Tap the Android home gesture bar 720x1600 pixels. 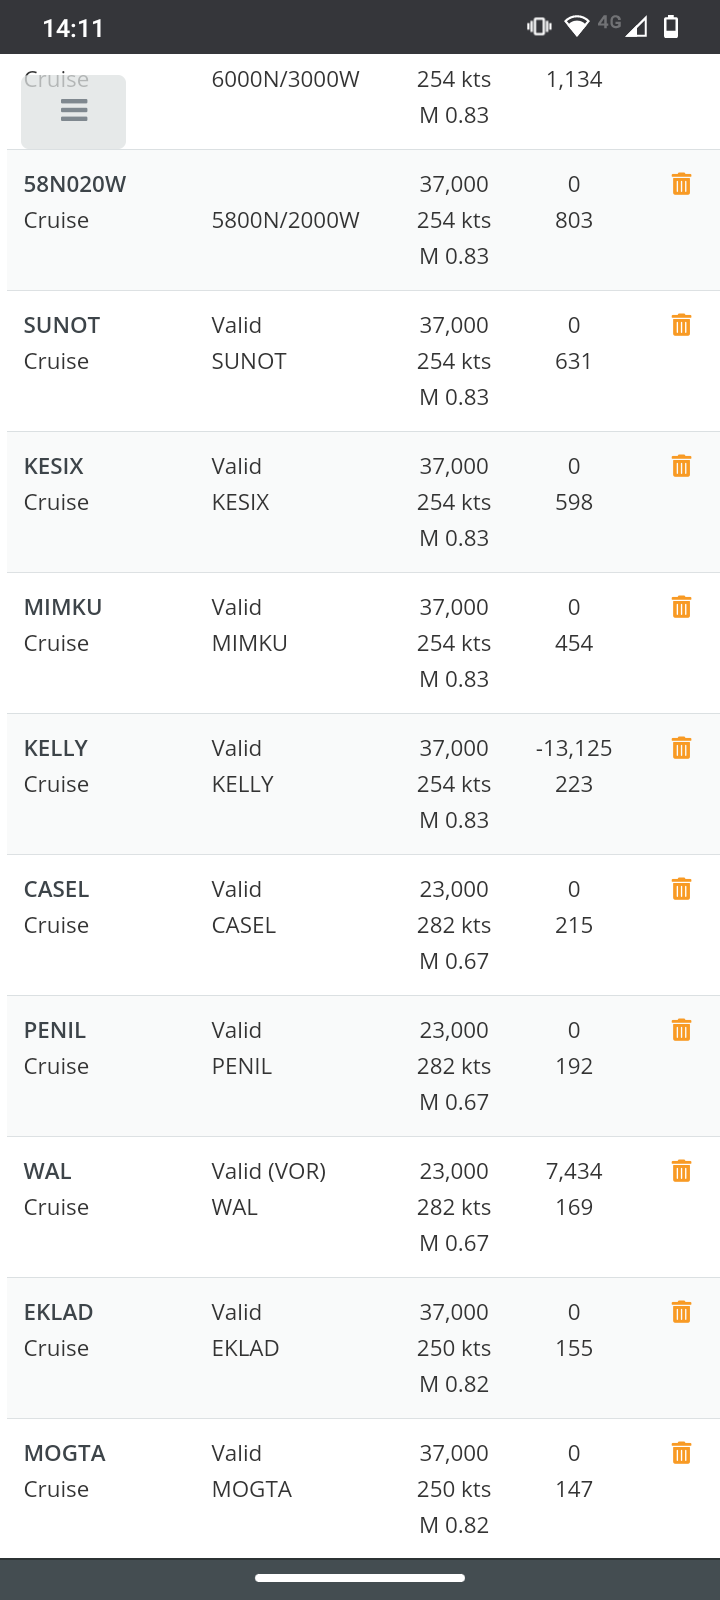pyautogui.click(x=360, y=1578)
